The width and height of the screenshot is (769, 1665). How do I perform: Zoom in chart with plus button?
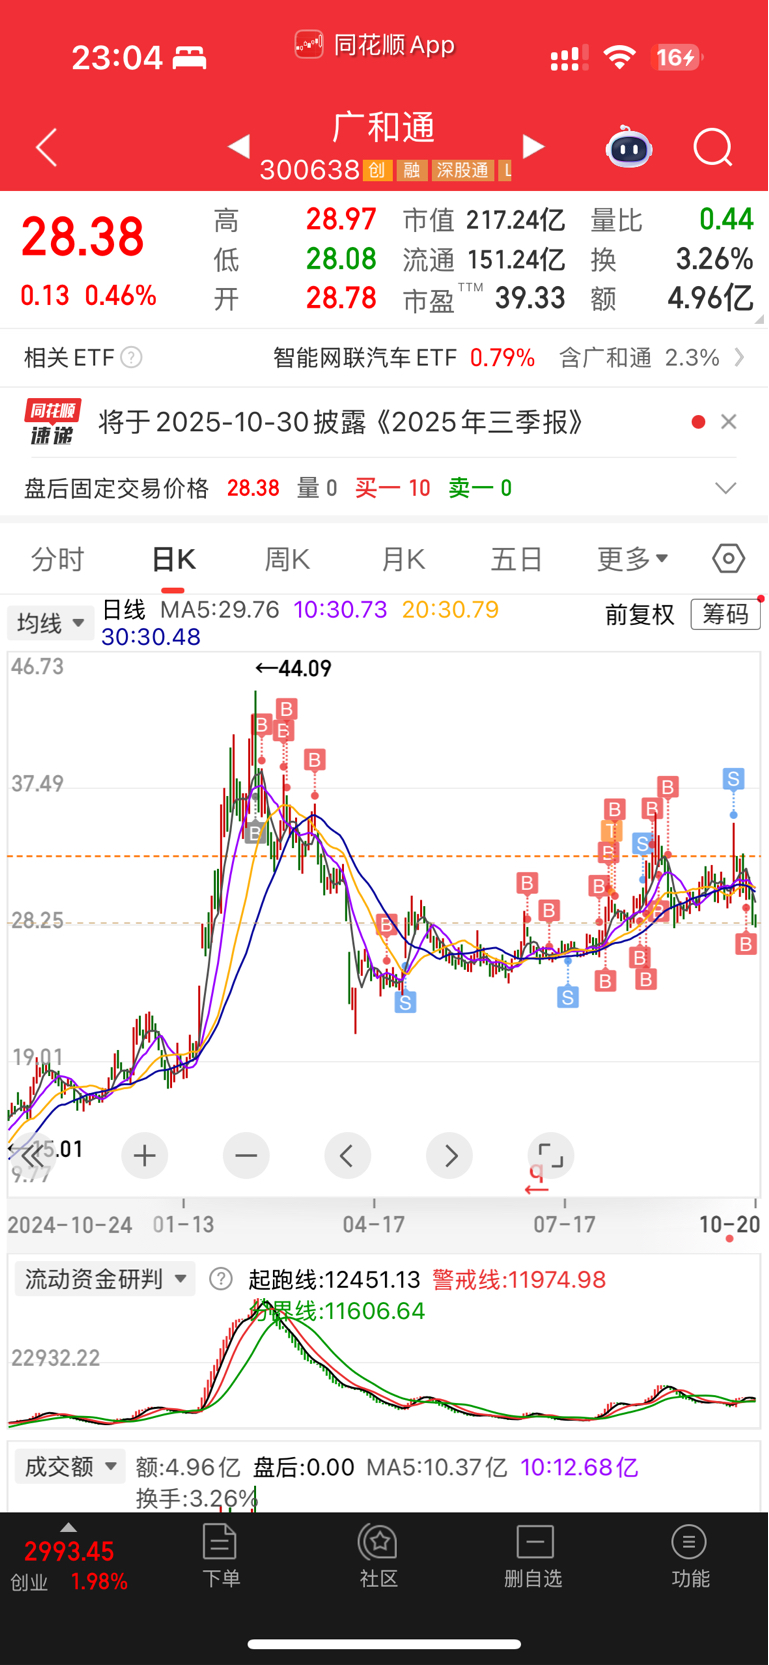(145, 1156)
